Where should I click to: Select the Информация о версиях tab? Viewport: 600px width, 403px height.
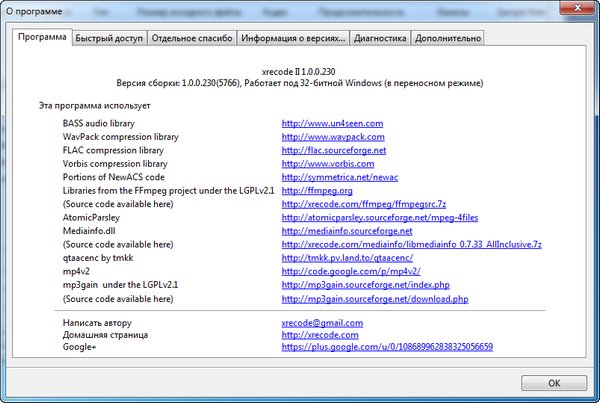coord(294,38)
